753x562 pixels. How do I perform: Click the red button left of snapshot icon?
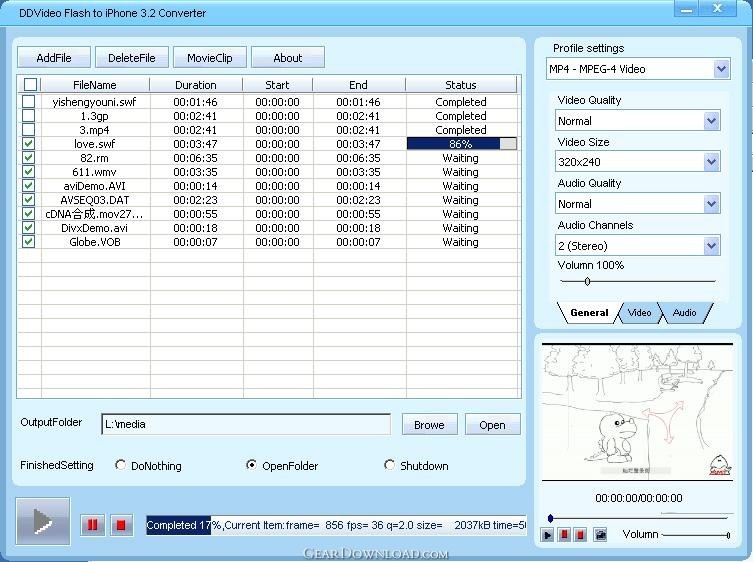pyautogui.click(x=582, y=535)
